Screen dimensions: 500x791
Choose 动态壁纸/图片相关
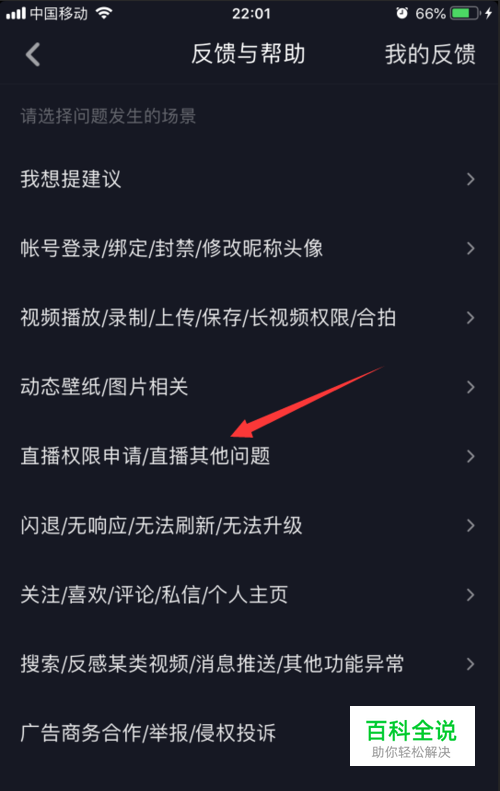250,387
